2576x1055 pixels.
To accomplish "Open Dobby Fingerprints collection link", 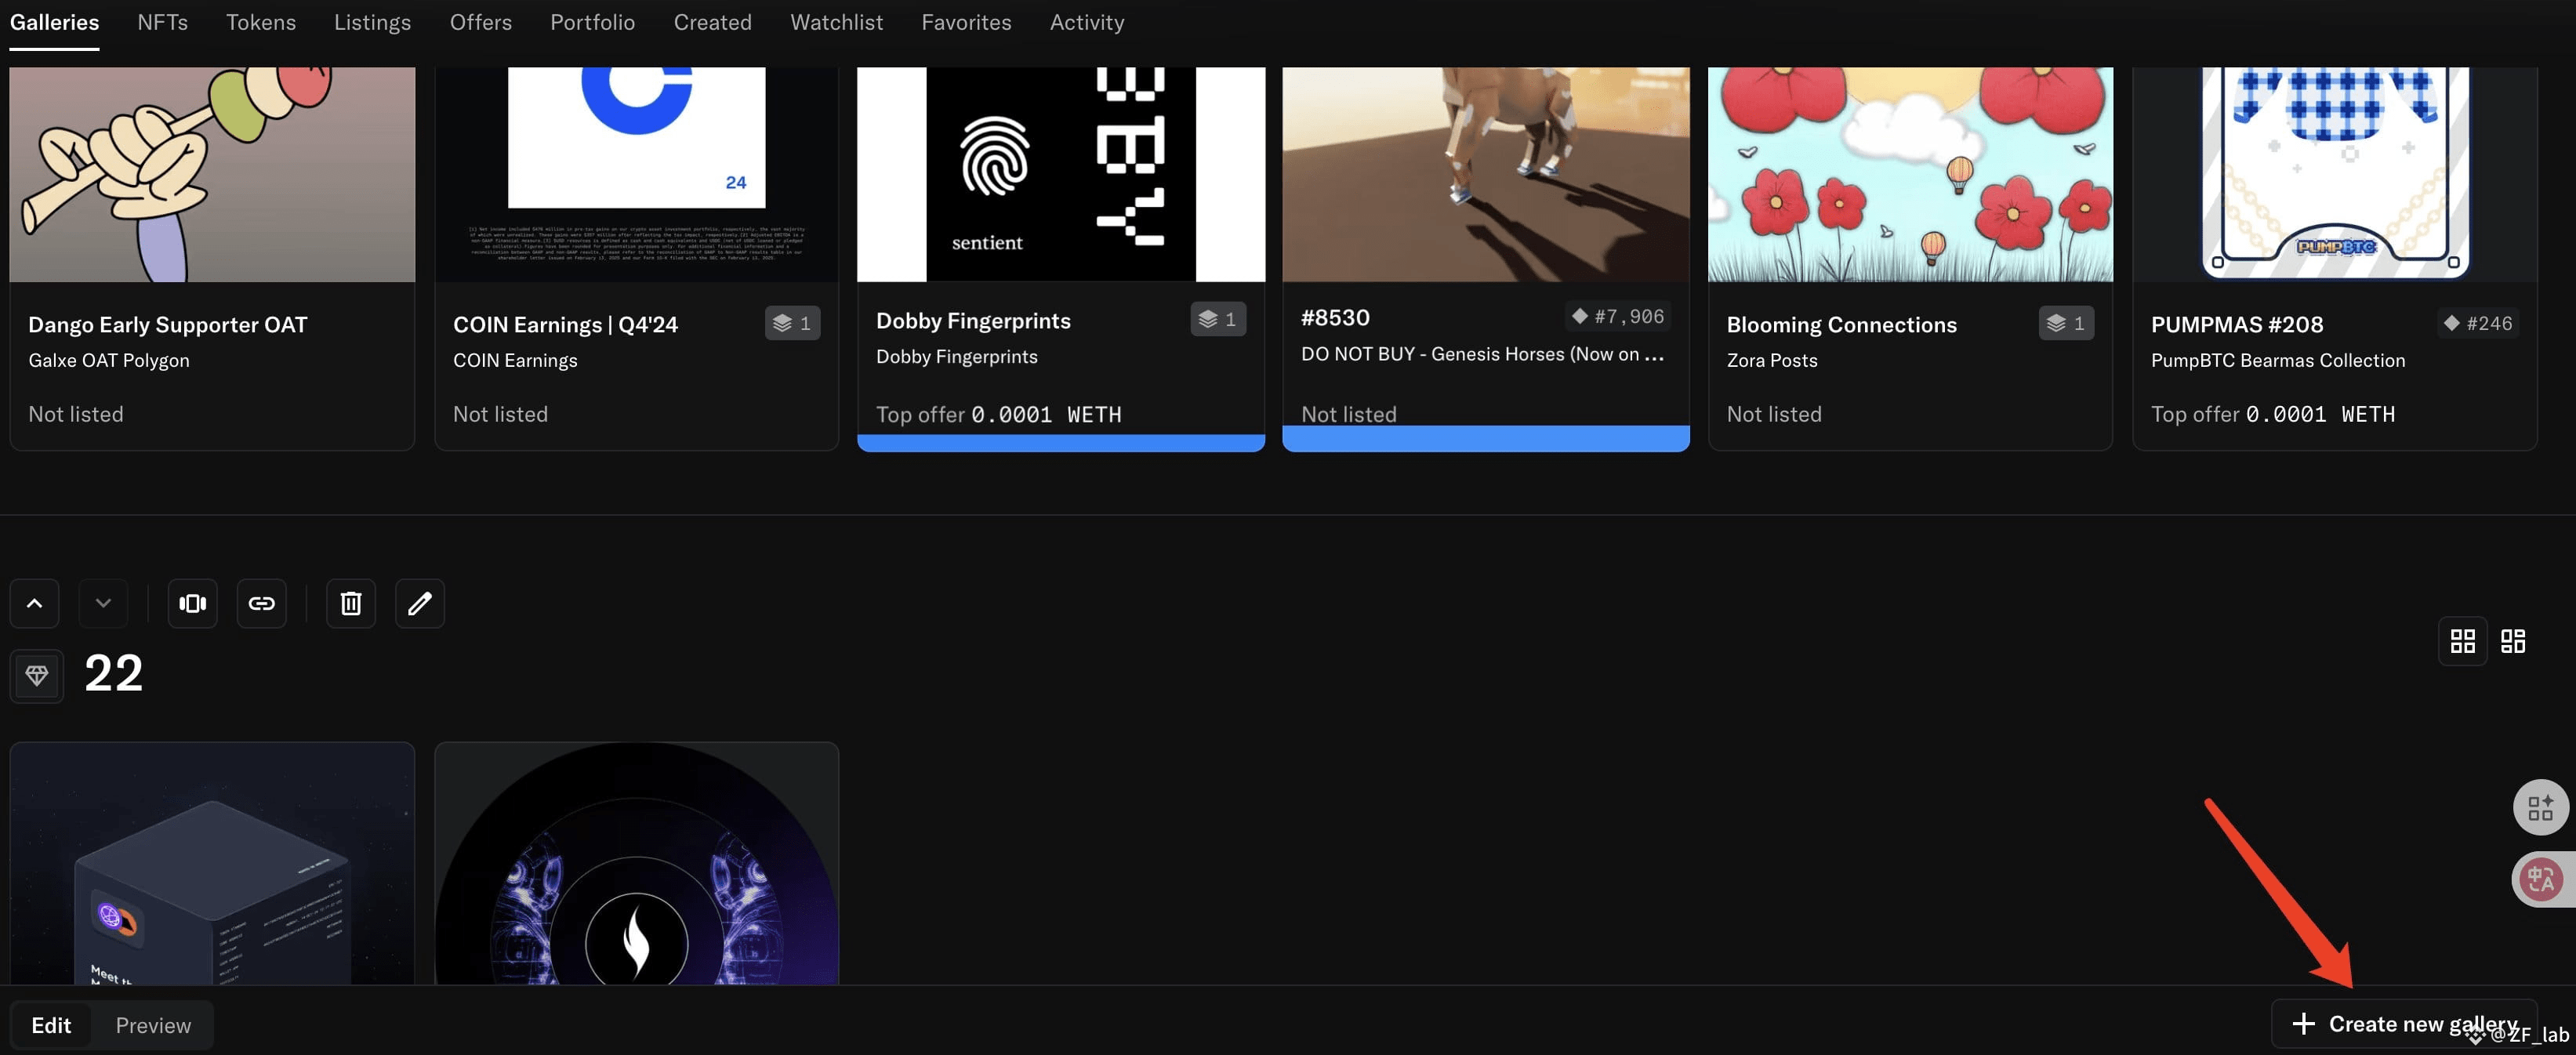I will coord(957,356).
